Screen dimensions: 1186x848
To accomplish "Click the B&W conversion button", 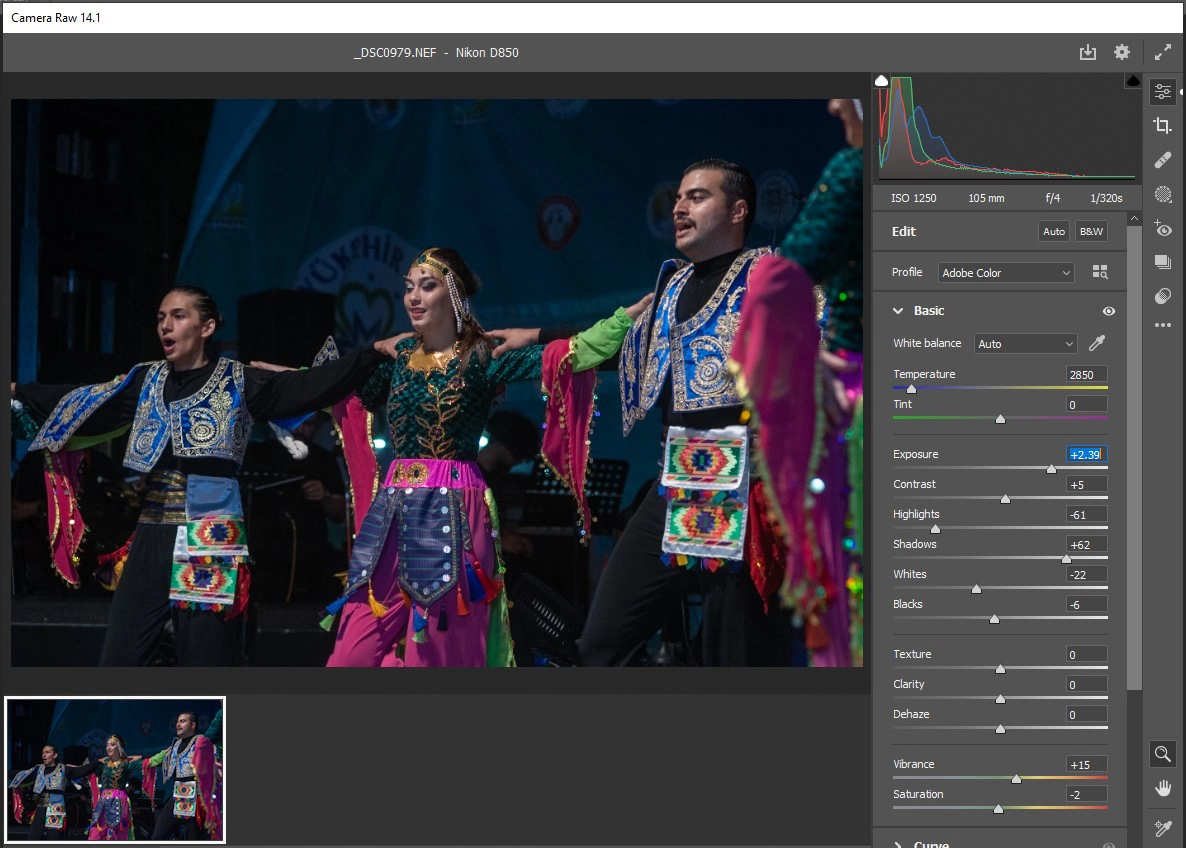I will pos(1091,231).
